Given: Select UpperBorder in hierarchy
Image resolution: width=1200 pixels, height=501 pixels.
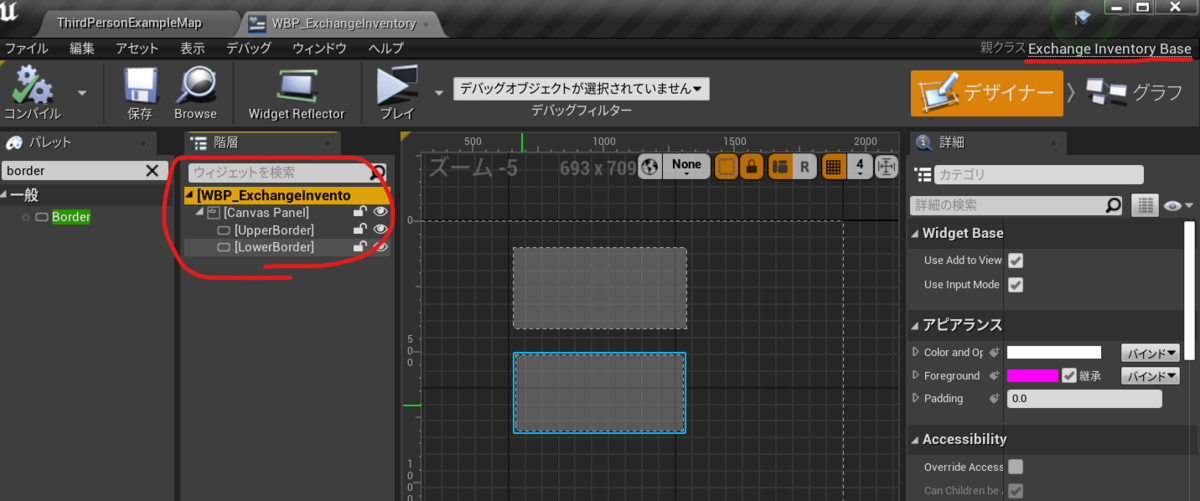Looking at the screenshot, I should pyautogui.click(x=273, y=230).
